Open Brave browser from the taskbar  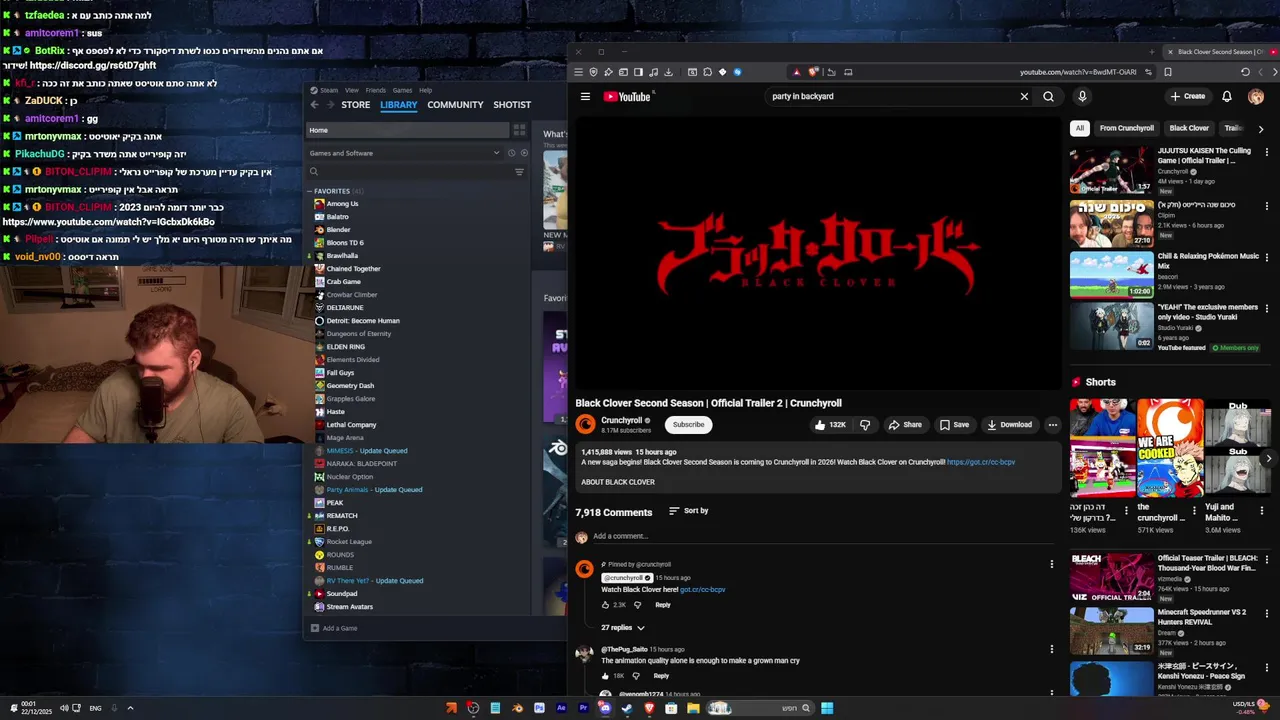click(x=649, y=708)
